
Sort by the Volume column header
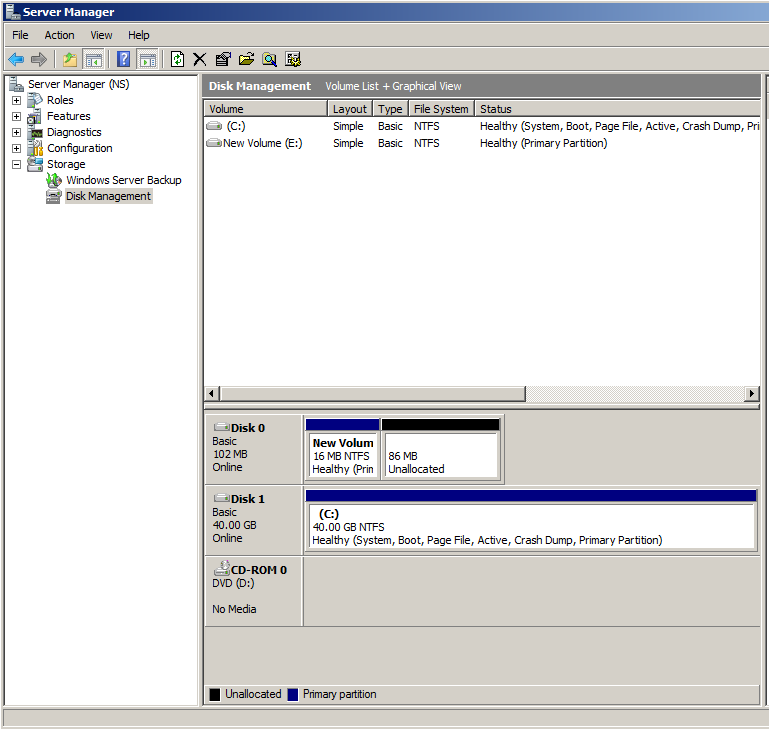click(x=265, y=108)
